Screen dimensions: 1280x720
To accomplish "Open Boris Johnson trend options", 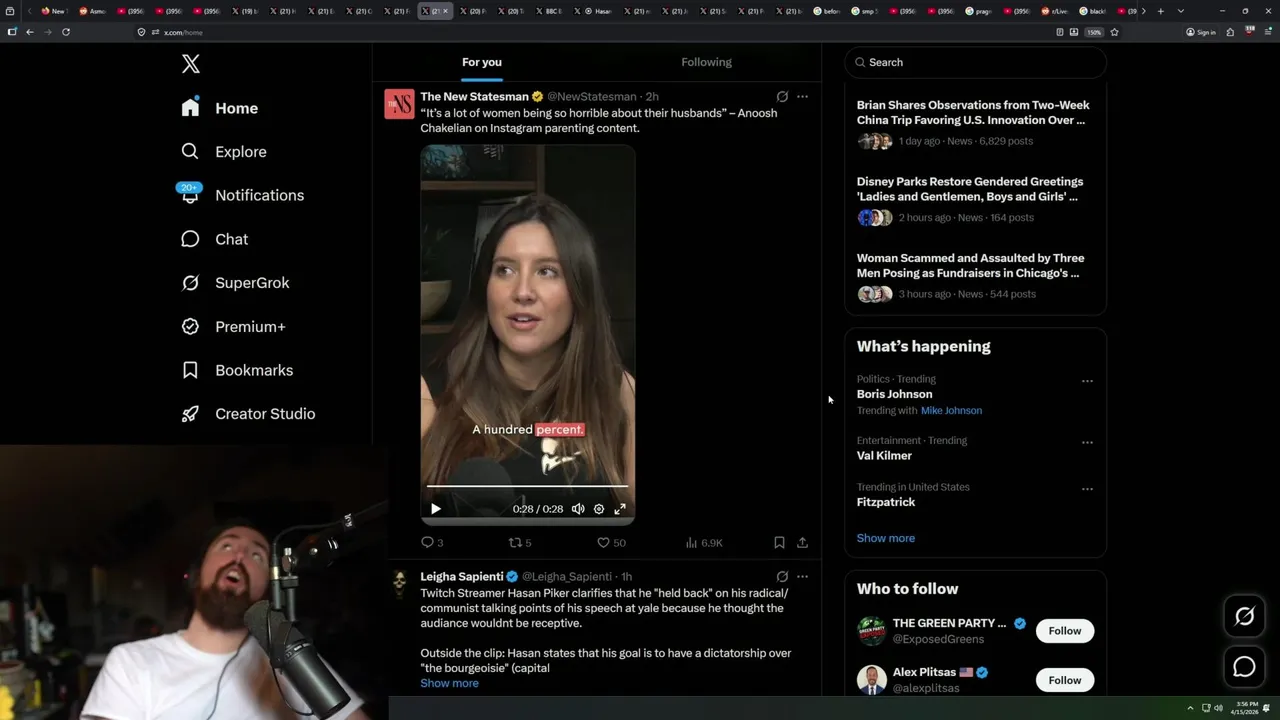I will tap(1087, 381).
